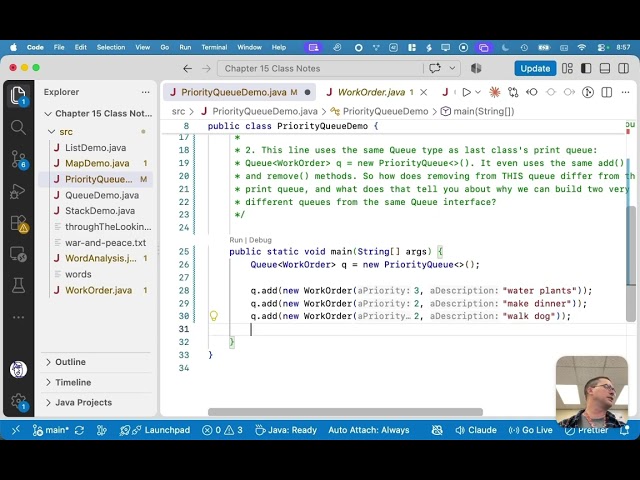Click the Chapter 15 Class Notes search box

(320, 69)
